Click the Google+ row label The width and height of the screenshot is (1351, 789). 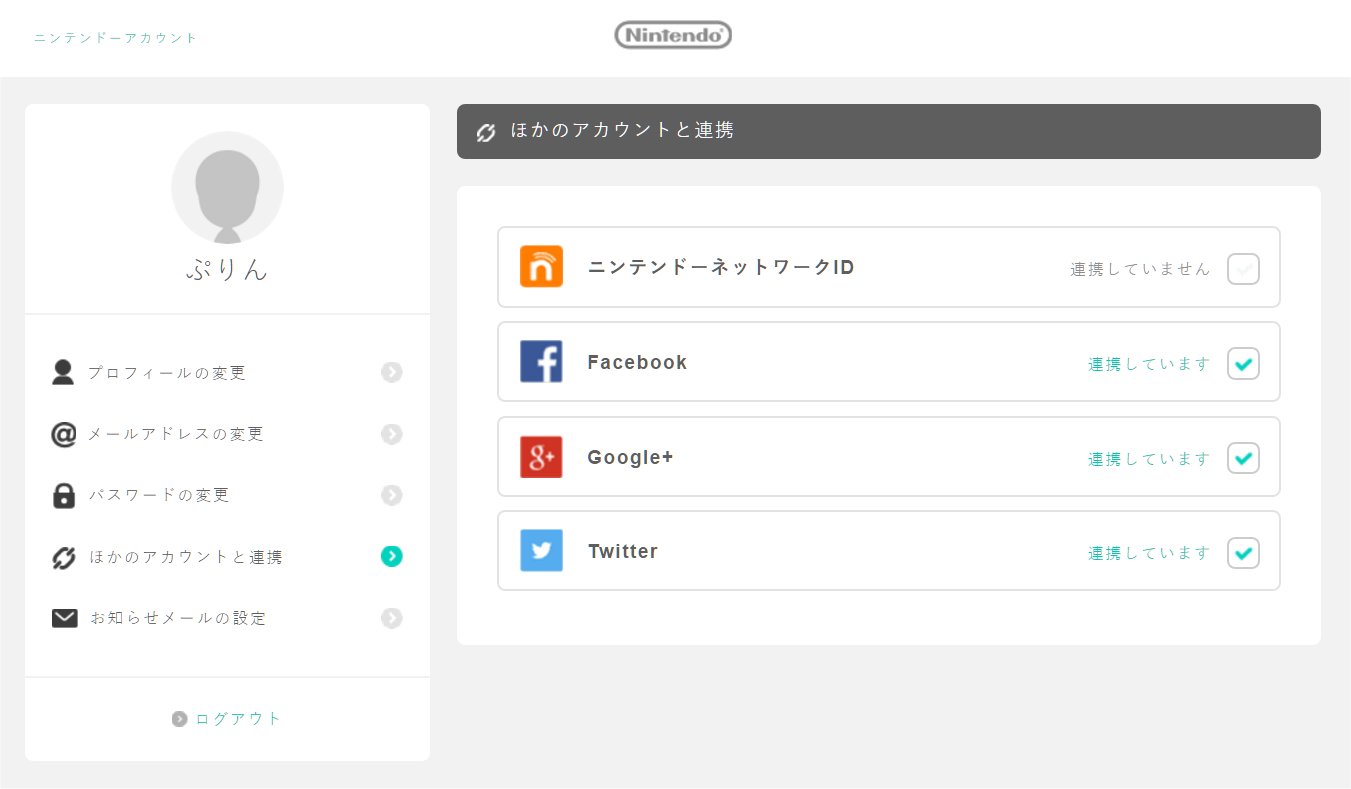coord(630,458)
